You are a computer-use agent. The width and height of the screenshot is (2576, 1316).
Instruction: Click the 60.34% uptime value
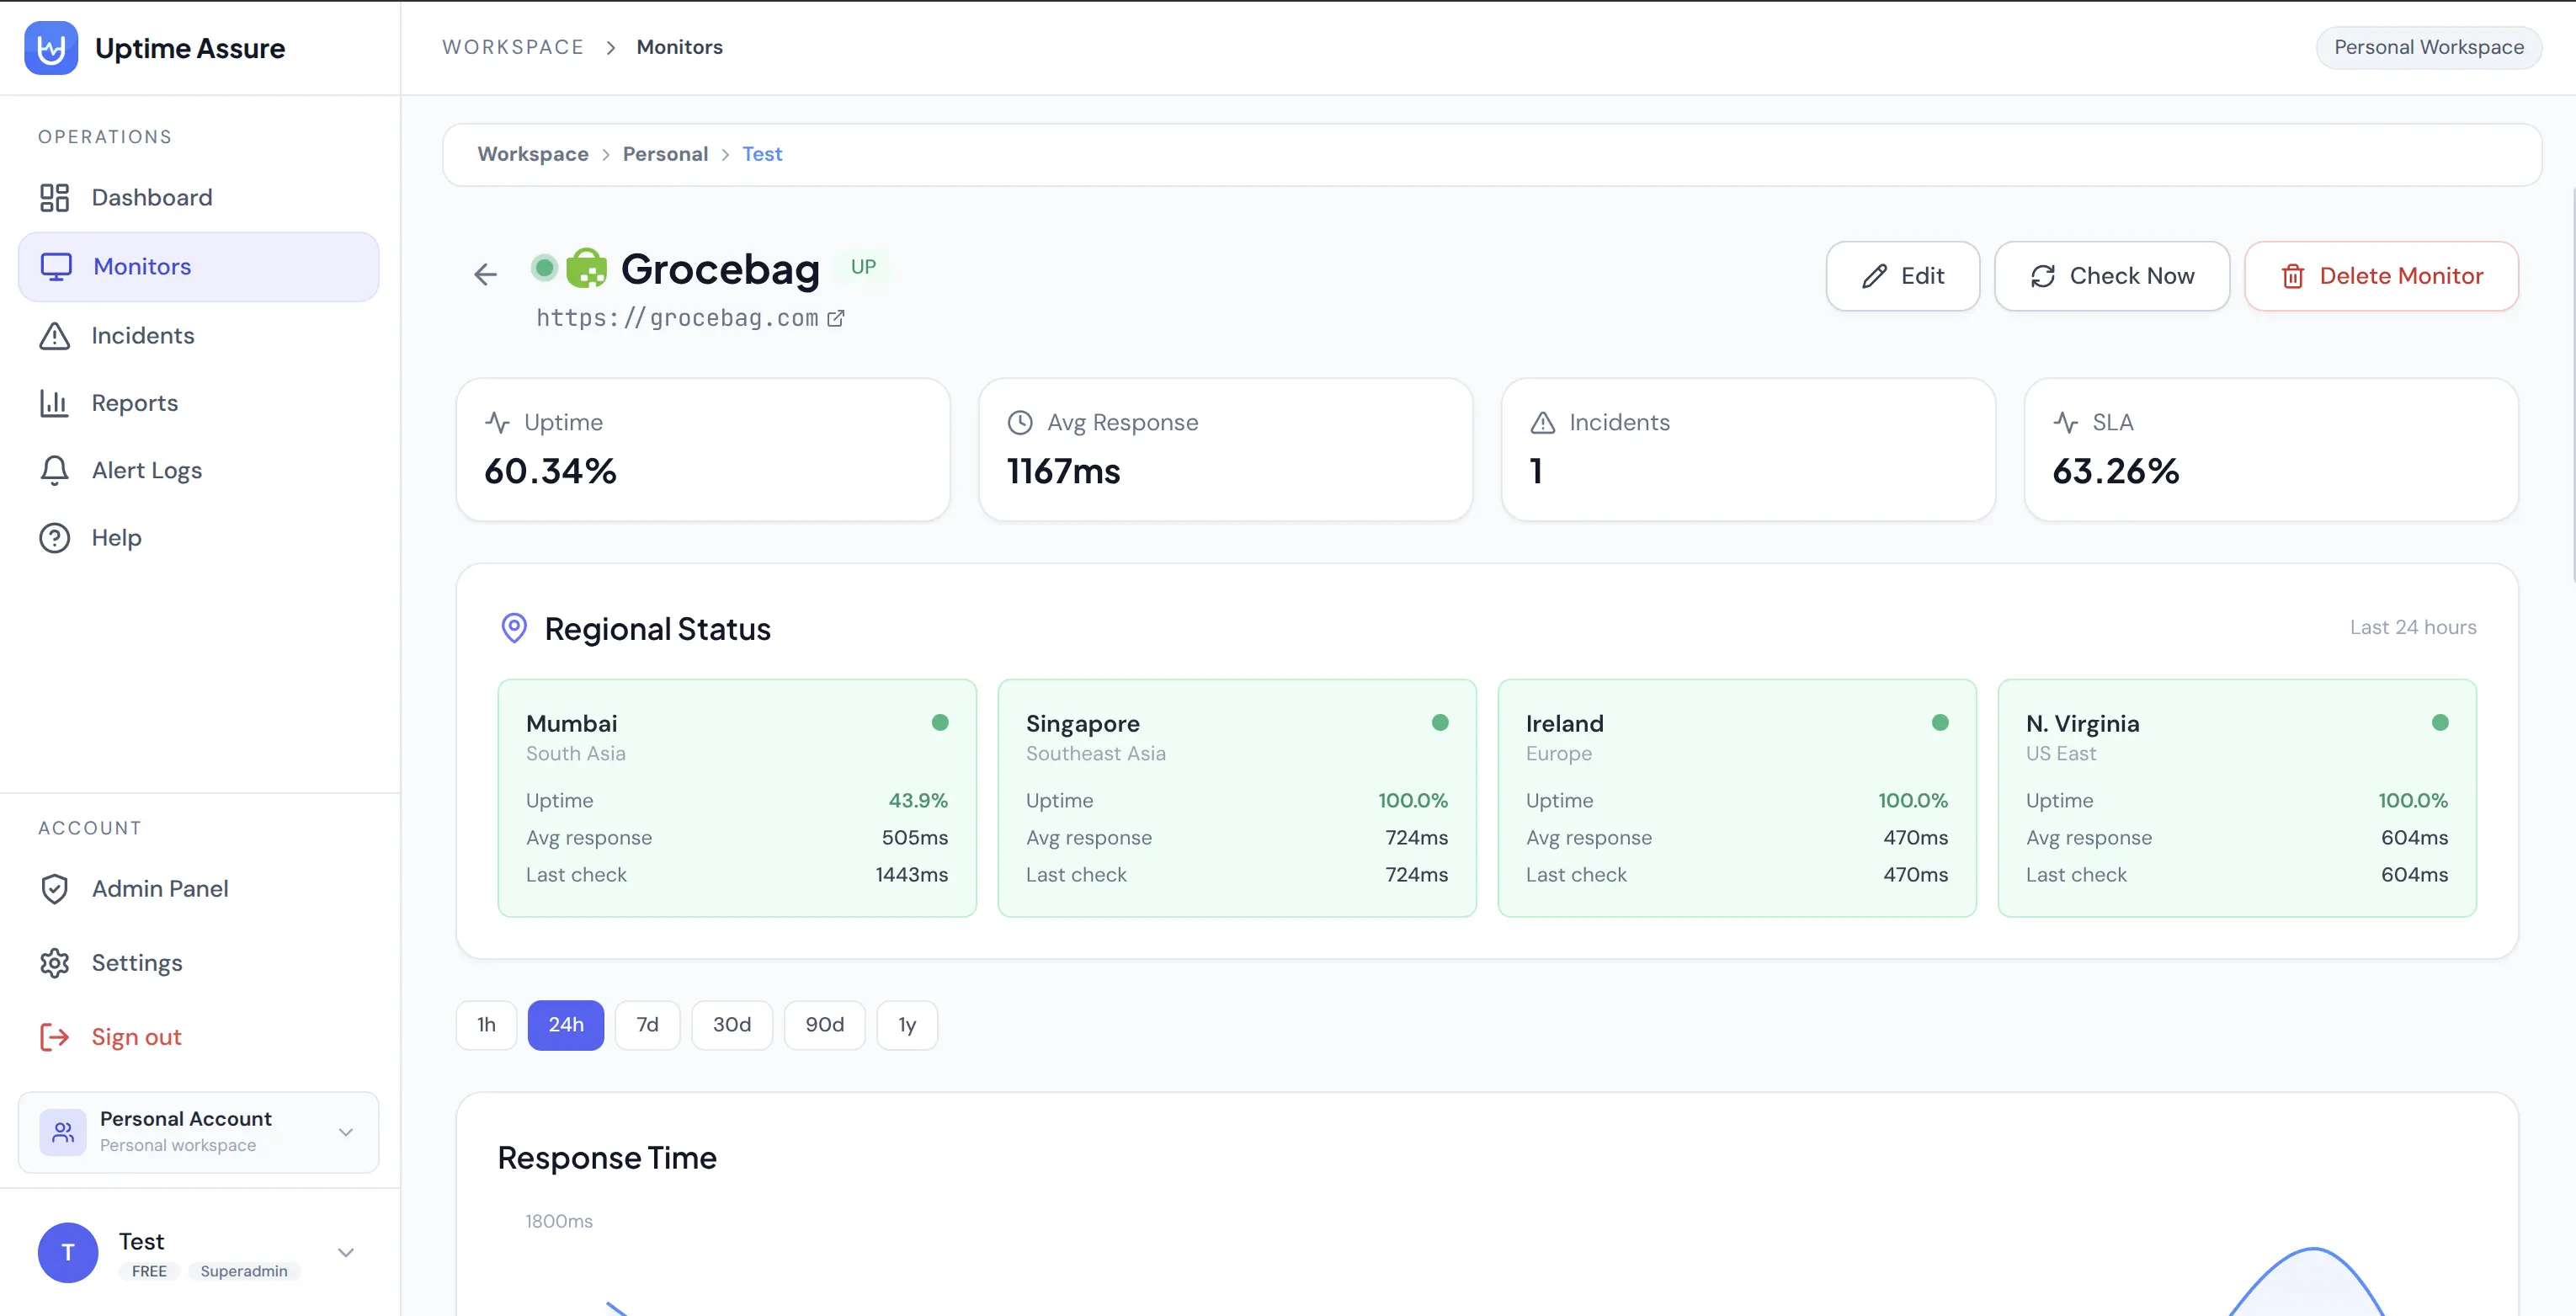[550, 471]
